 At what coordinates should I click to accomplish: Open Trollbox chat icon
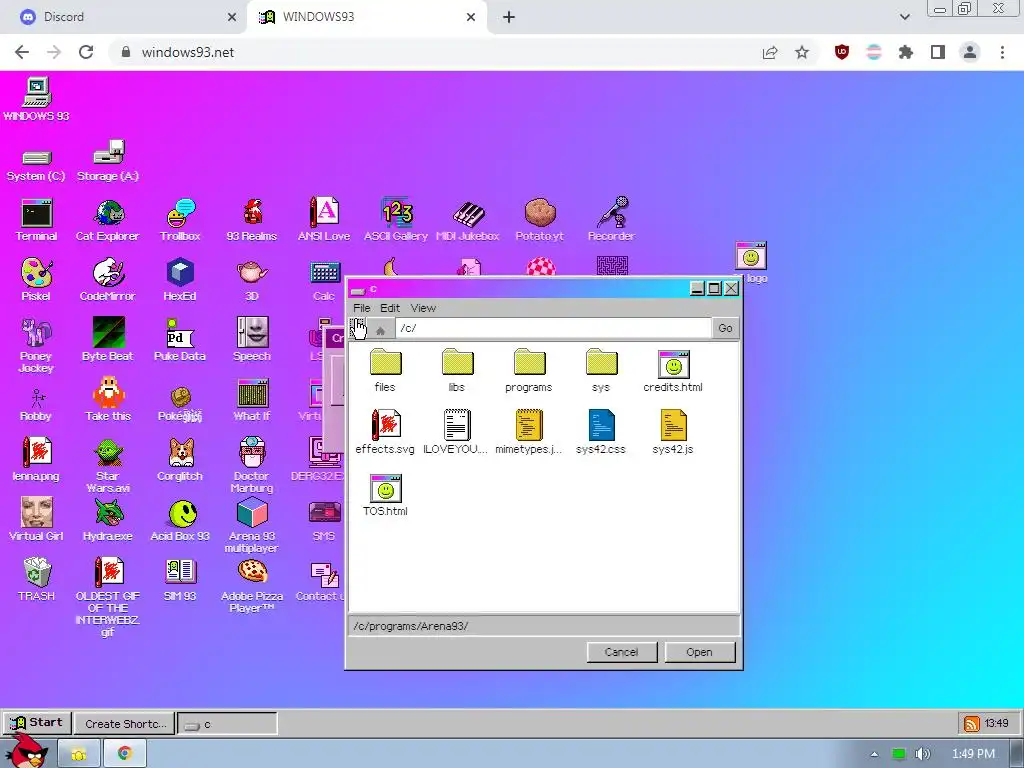180,220
